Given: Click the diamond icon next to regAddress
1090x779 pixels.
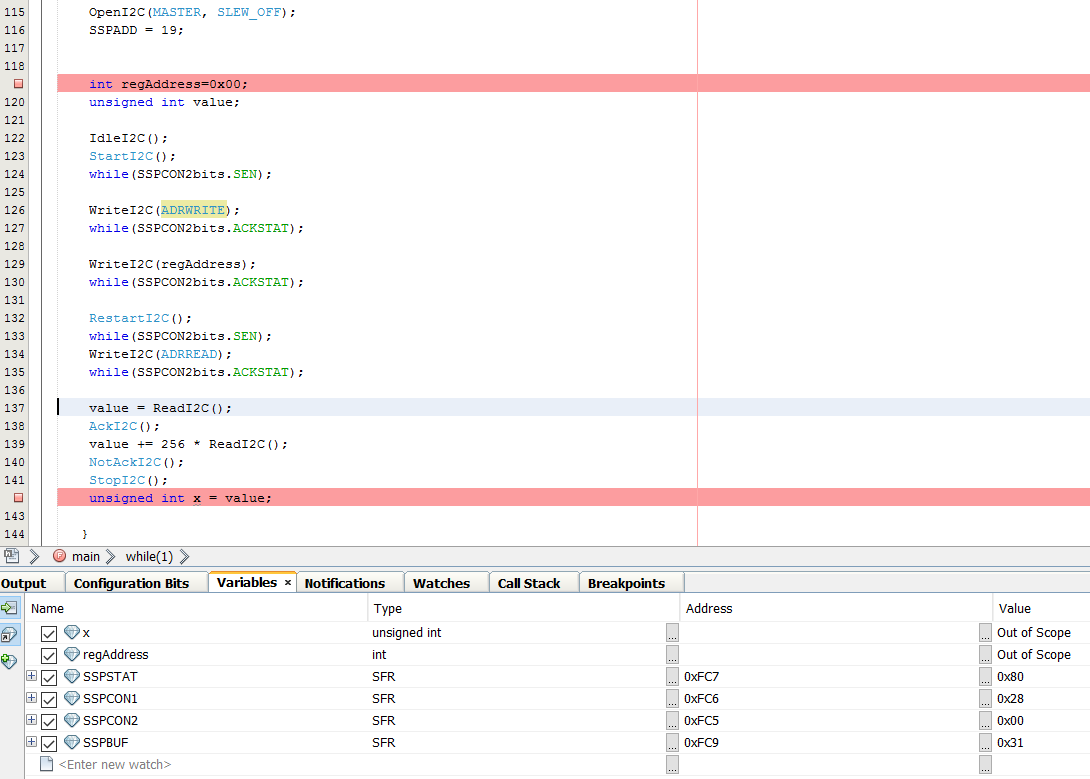Looking at the screenshot, I should (x=72, y=654).
